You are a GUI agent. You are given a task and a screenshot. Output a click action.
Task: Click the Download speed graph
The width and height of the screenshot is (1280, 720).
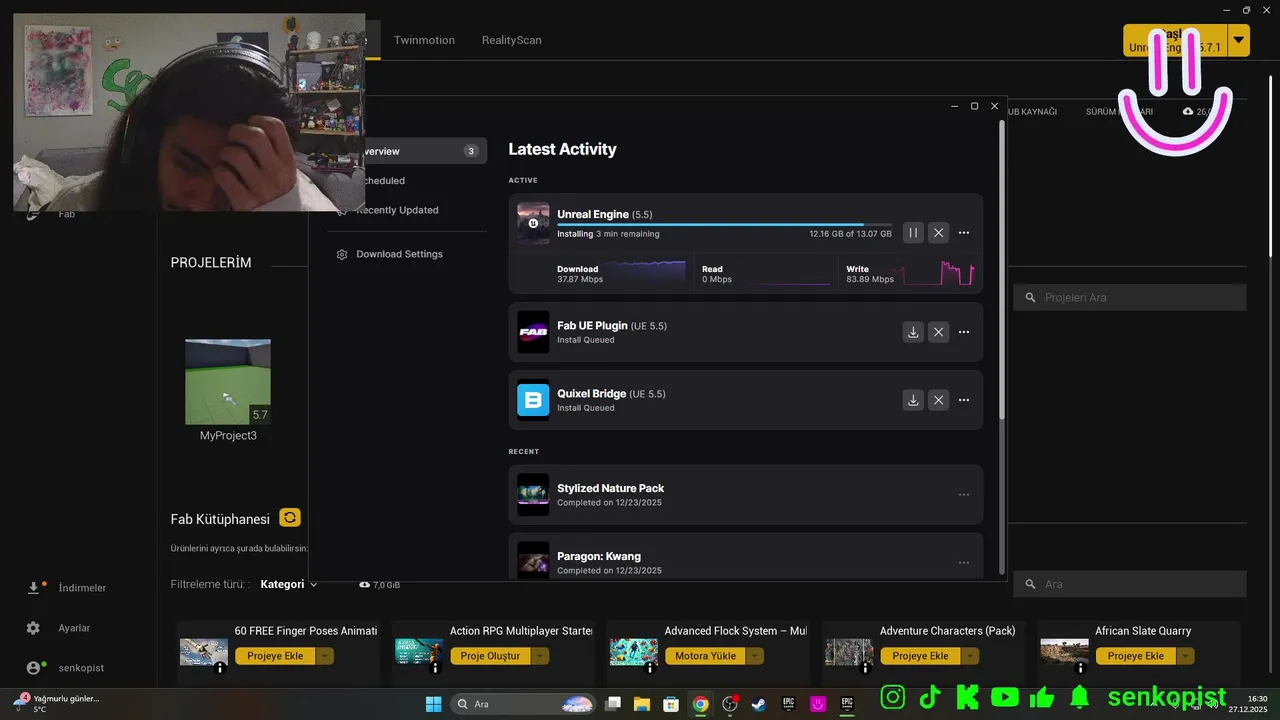coord(647,273)
